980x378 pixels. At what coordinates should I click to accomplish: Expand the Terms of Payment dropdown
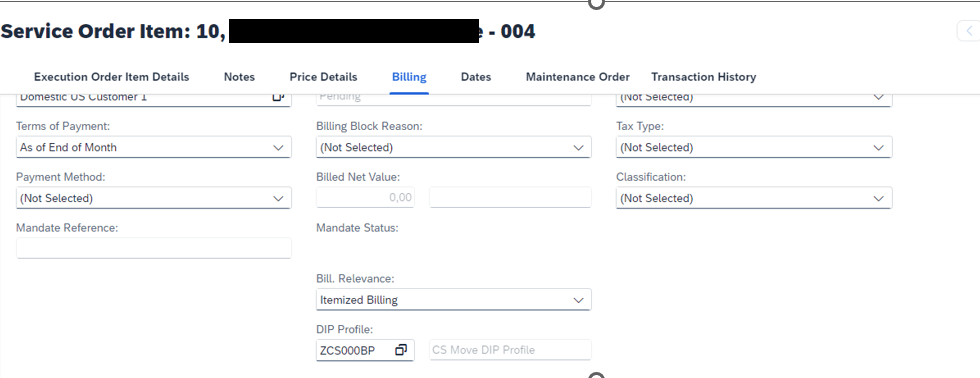154,147
